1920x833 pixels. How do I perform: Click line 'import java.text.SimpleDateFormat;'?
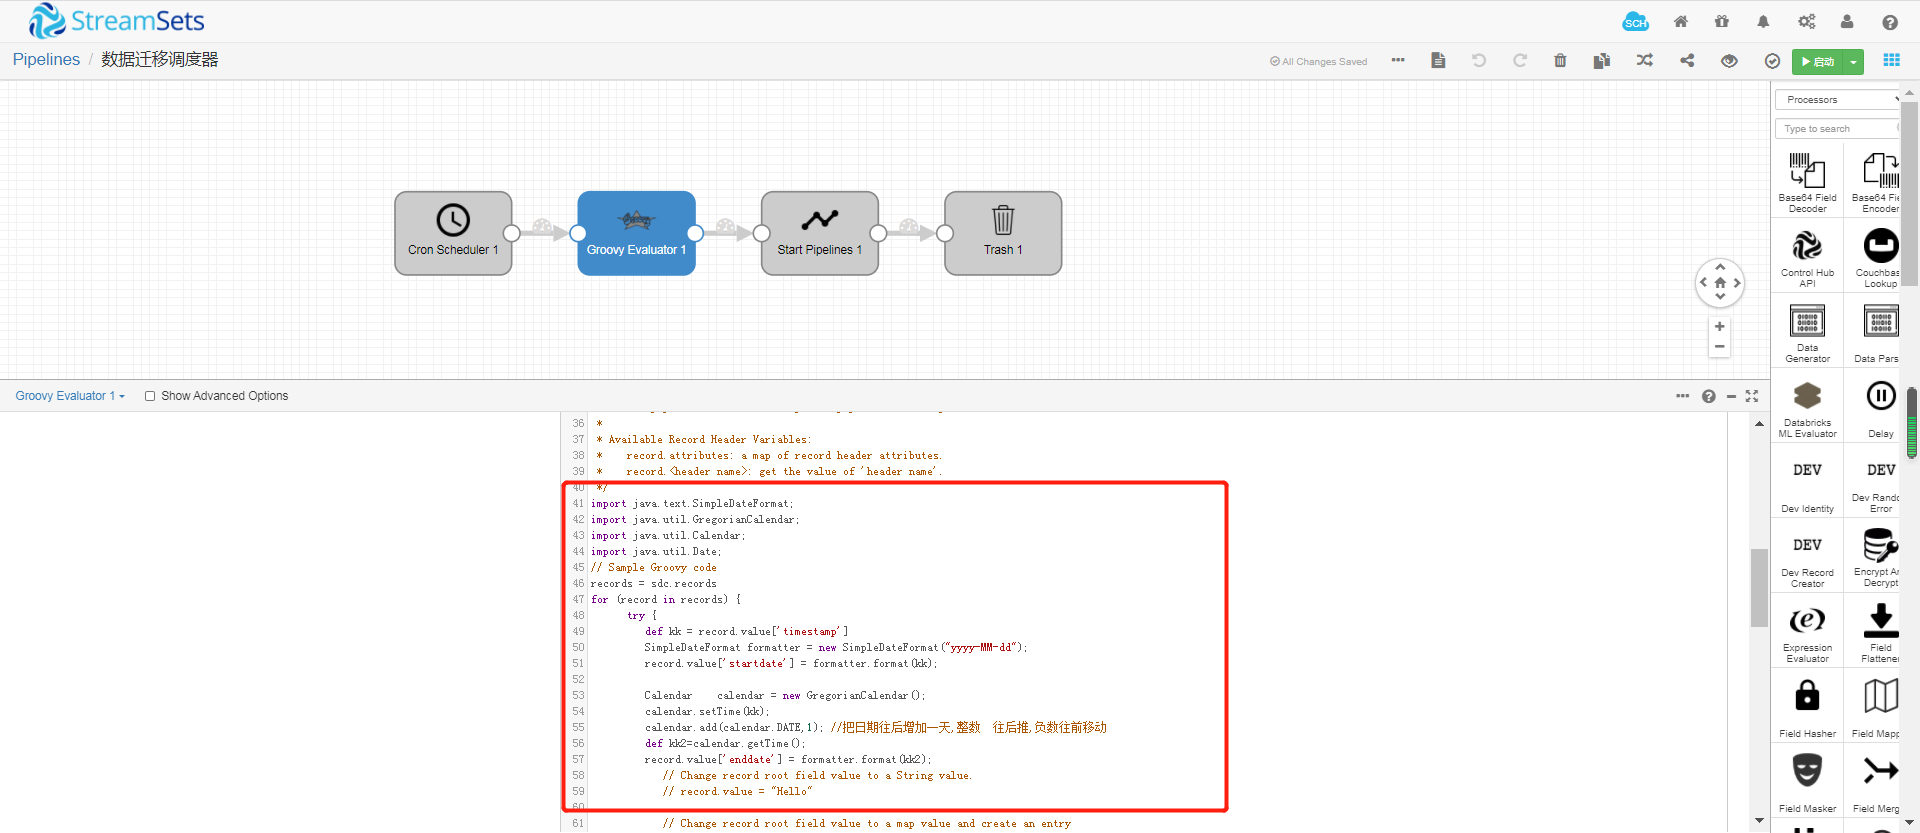(692, 504)
